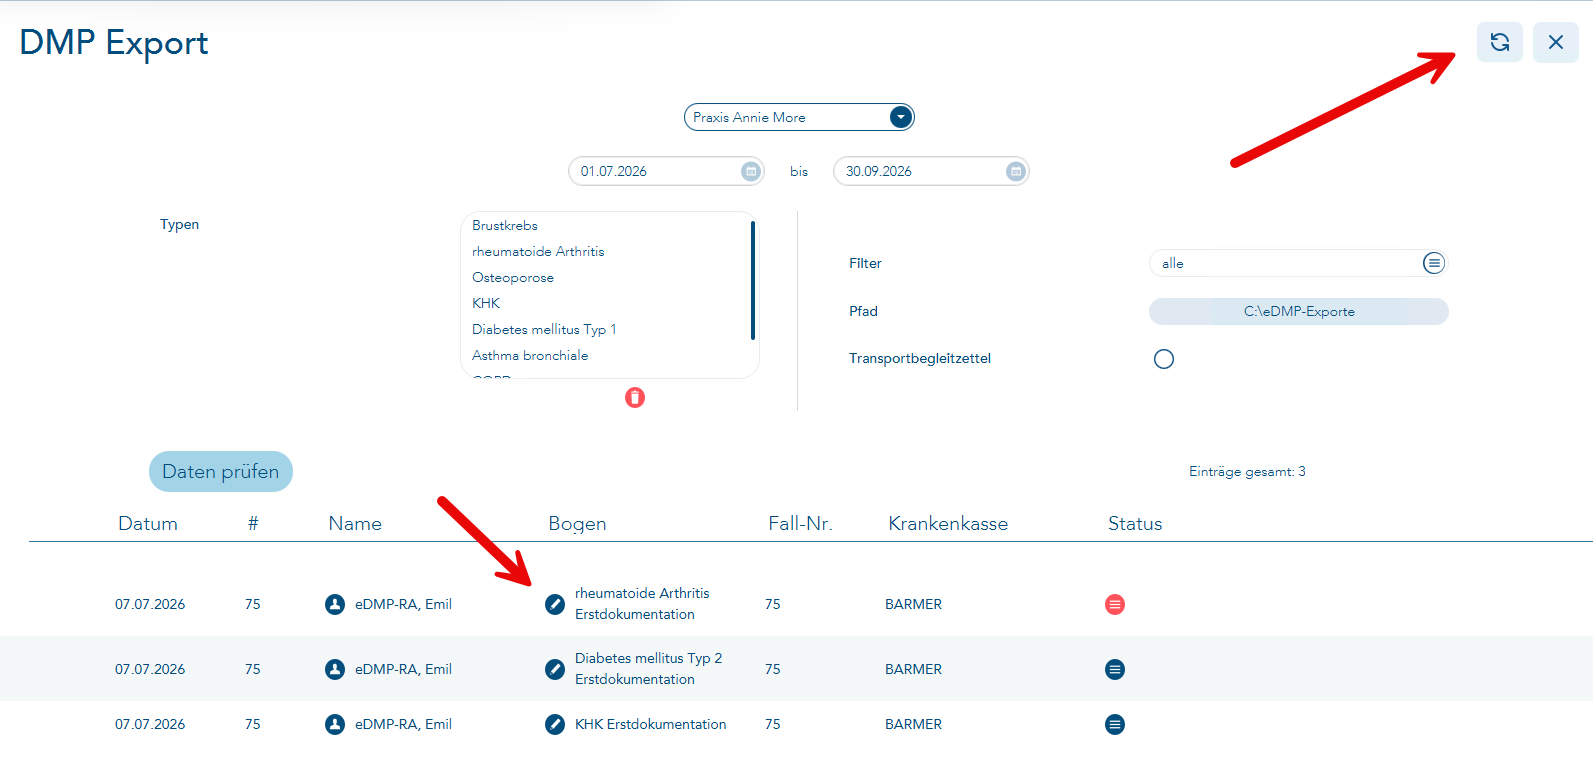Edit the rheumatoide Arthritis Erstdokumentation form
This screenshot has width=1593, height=763.
pos(555,604)
